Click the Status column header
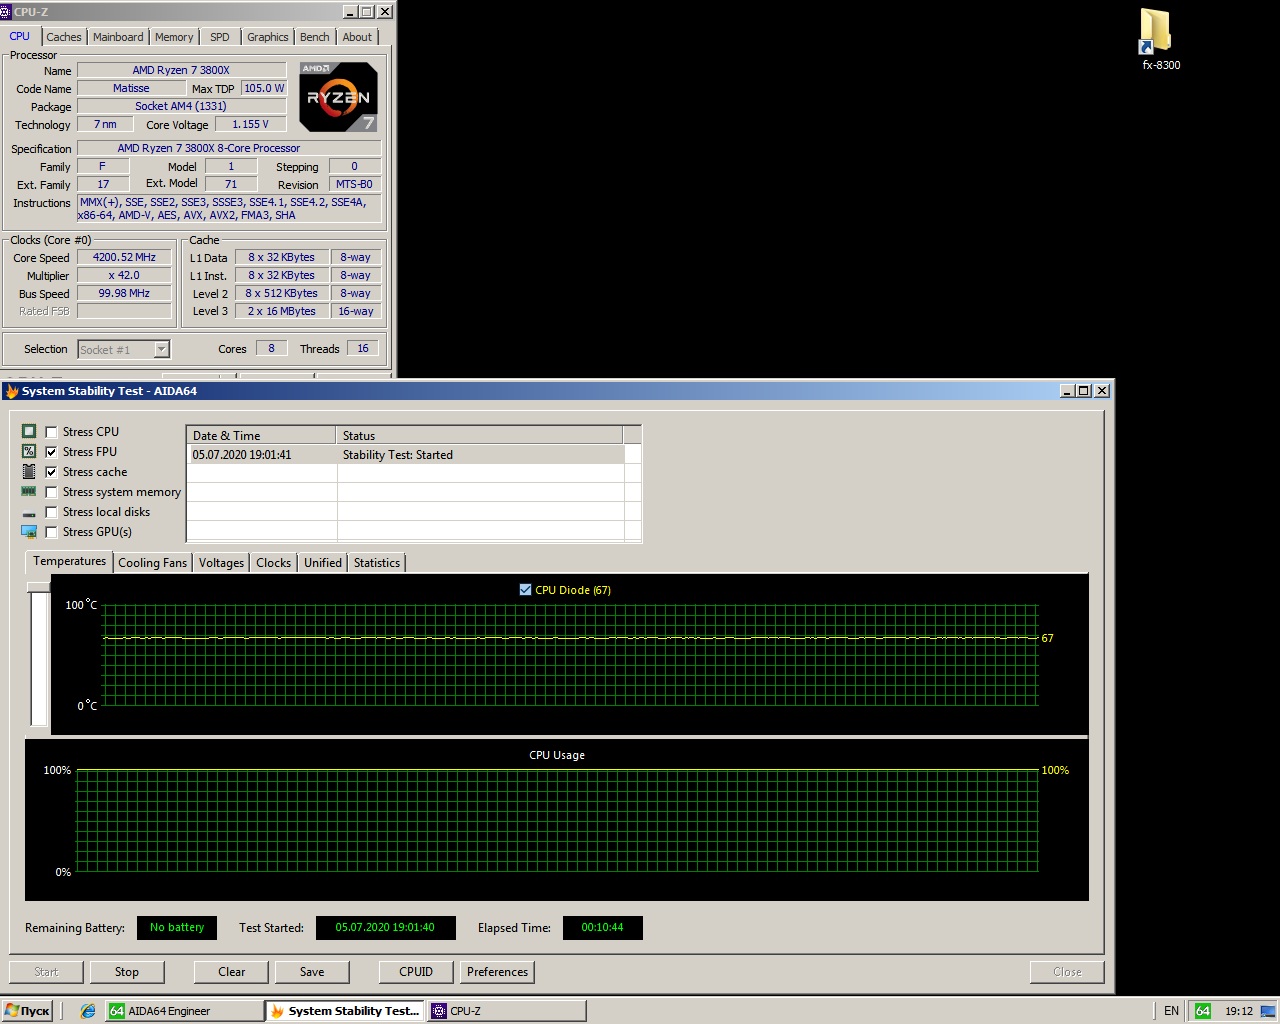Viewport: 1280px width, 1024px height. (x=479, y=435)
